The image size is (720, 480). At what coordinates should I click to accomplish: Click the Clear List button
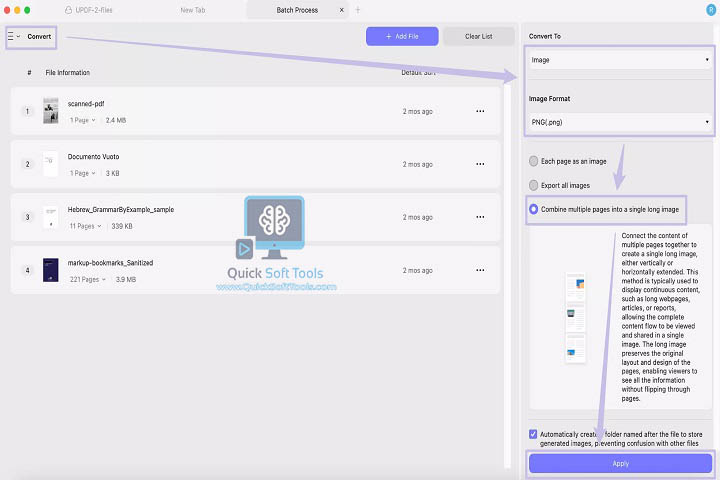pos(478,36)
